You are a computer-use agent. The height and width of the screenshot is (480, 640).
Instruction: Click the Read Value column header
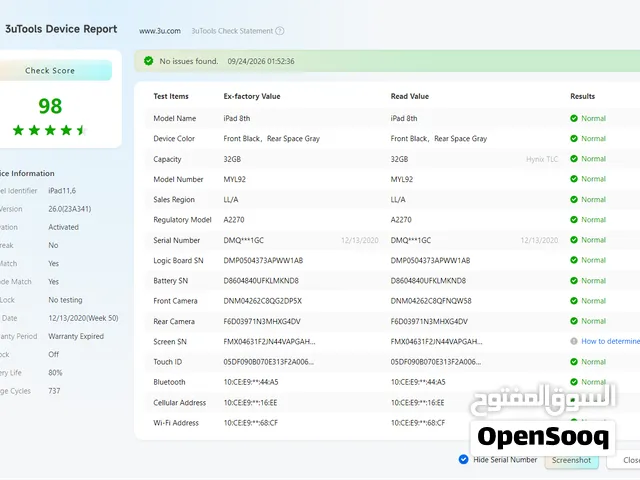point(410,96)
